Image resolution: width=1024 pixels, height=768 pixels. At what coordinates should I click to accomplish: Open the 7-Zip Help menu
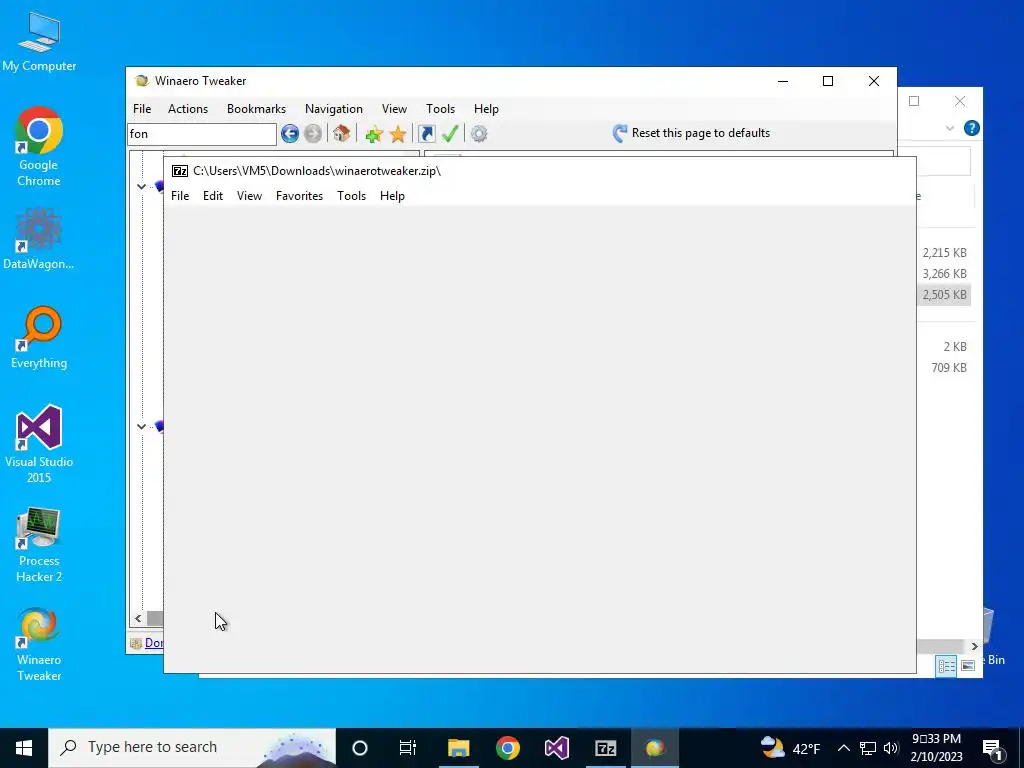pyautogui.click(x=392, y=196)
